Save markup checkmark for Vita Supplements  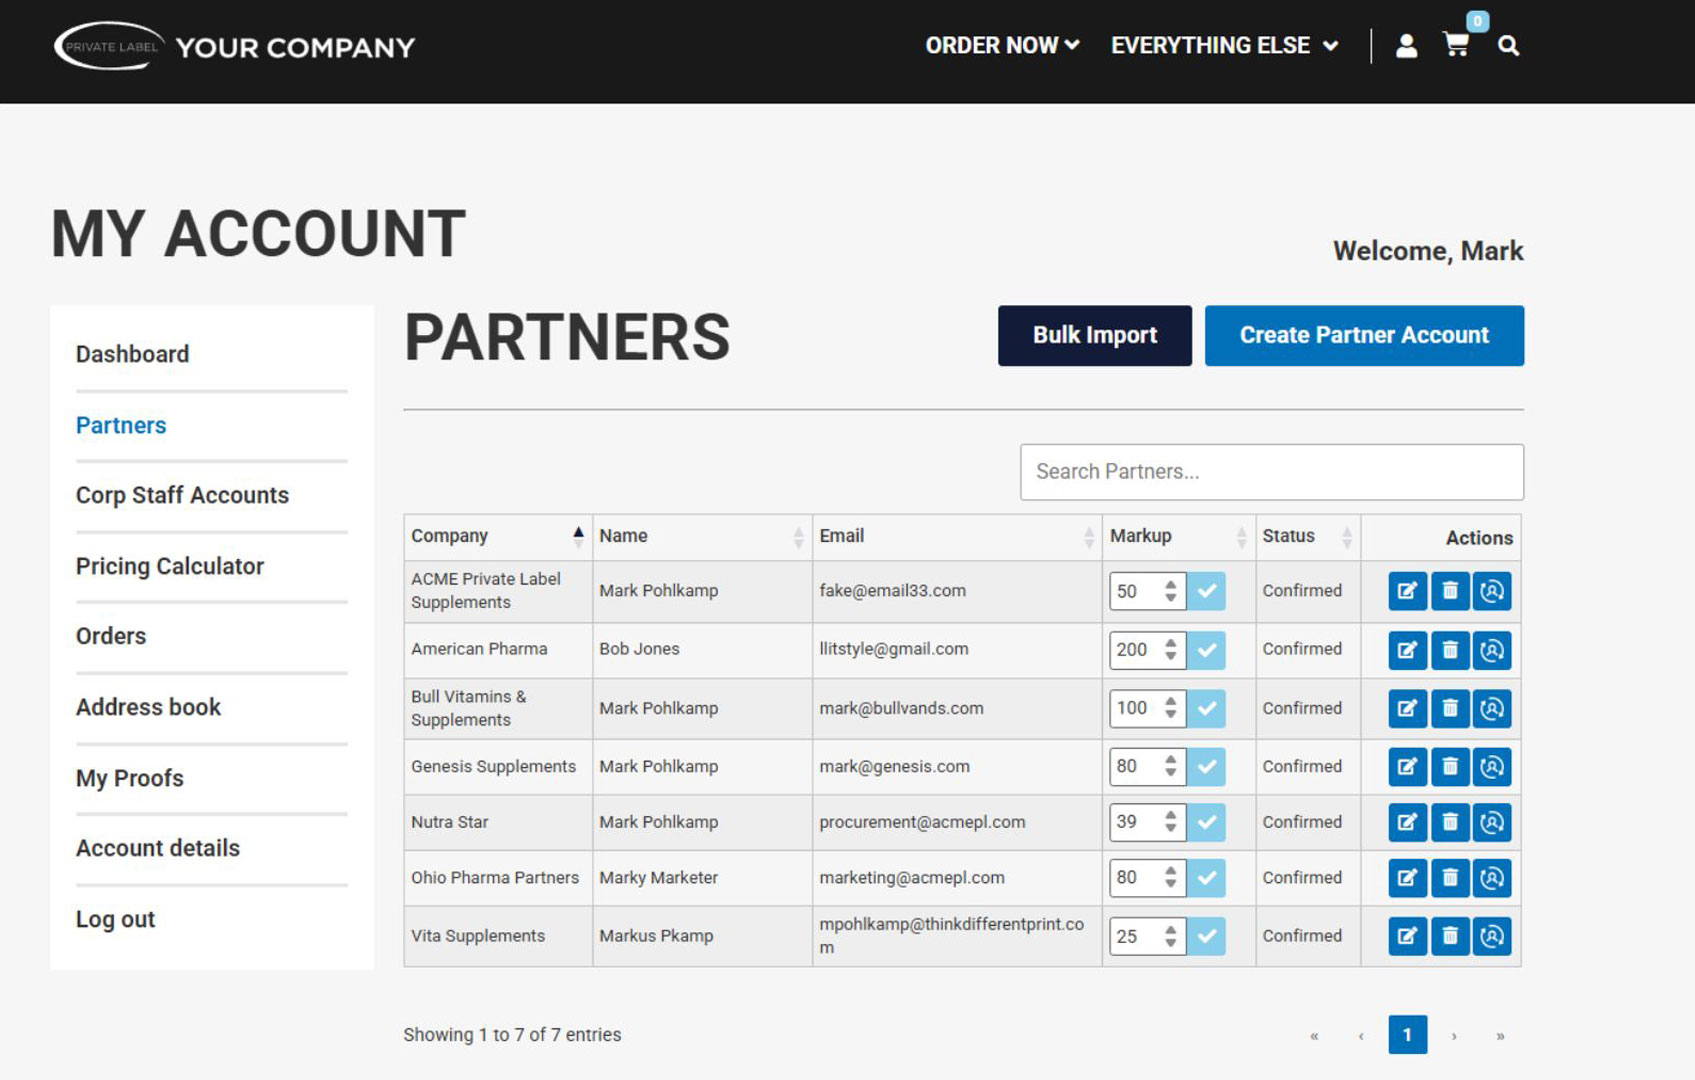tap(1207, 936)
